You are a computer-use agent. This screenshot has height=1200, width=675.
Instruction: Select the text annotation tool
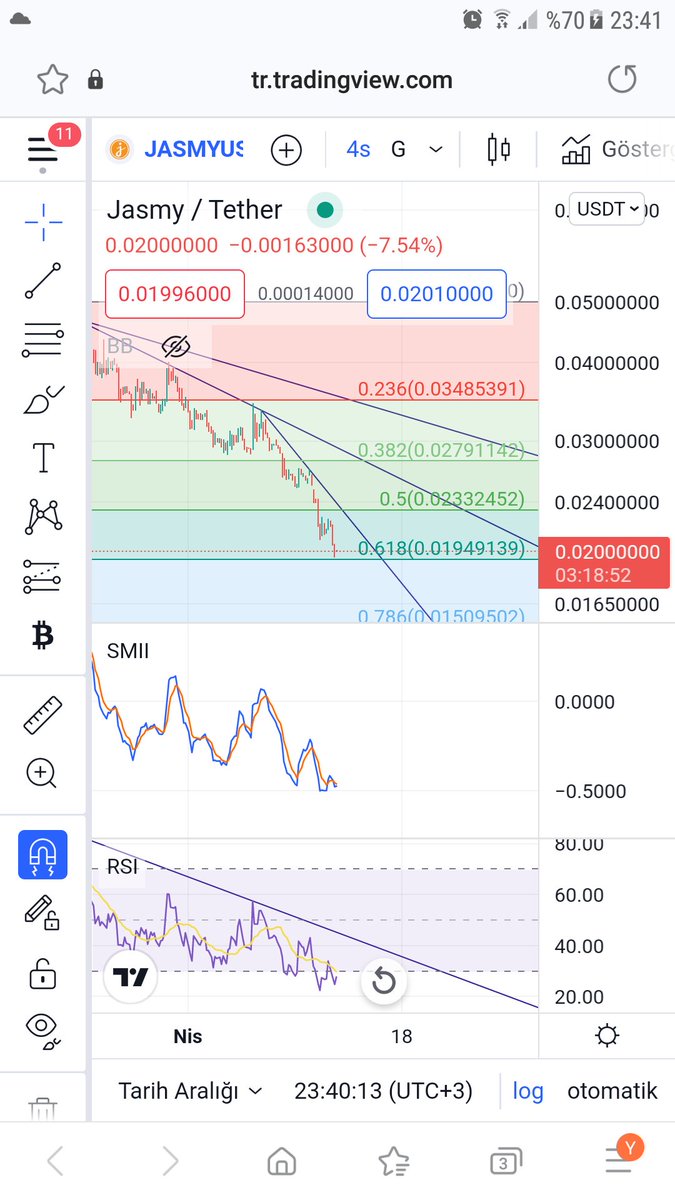click(43, 458)
